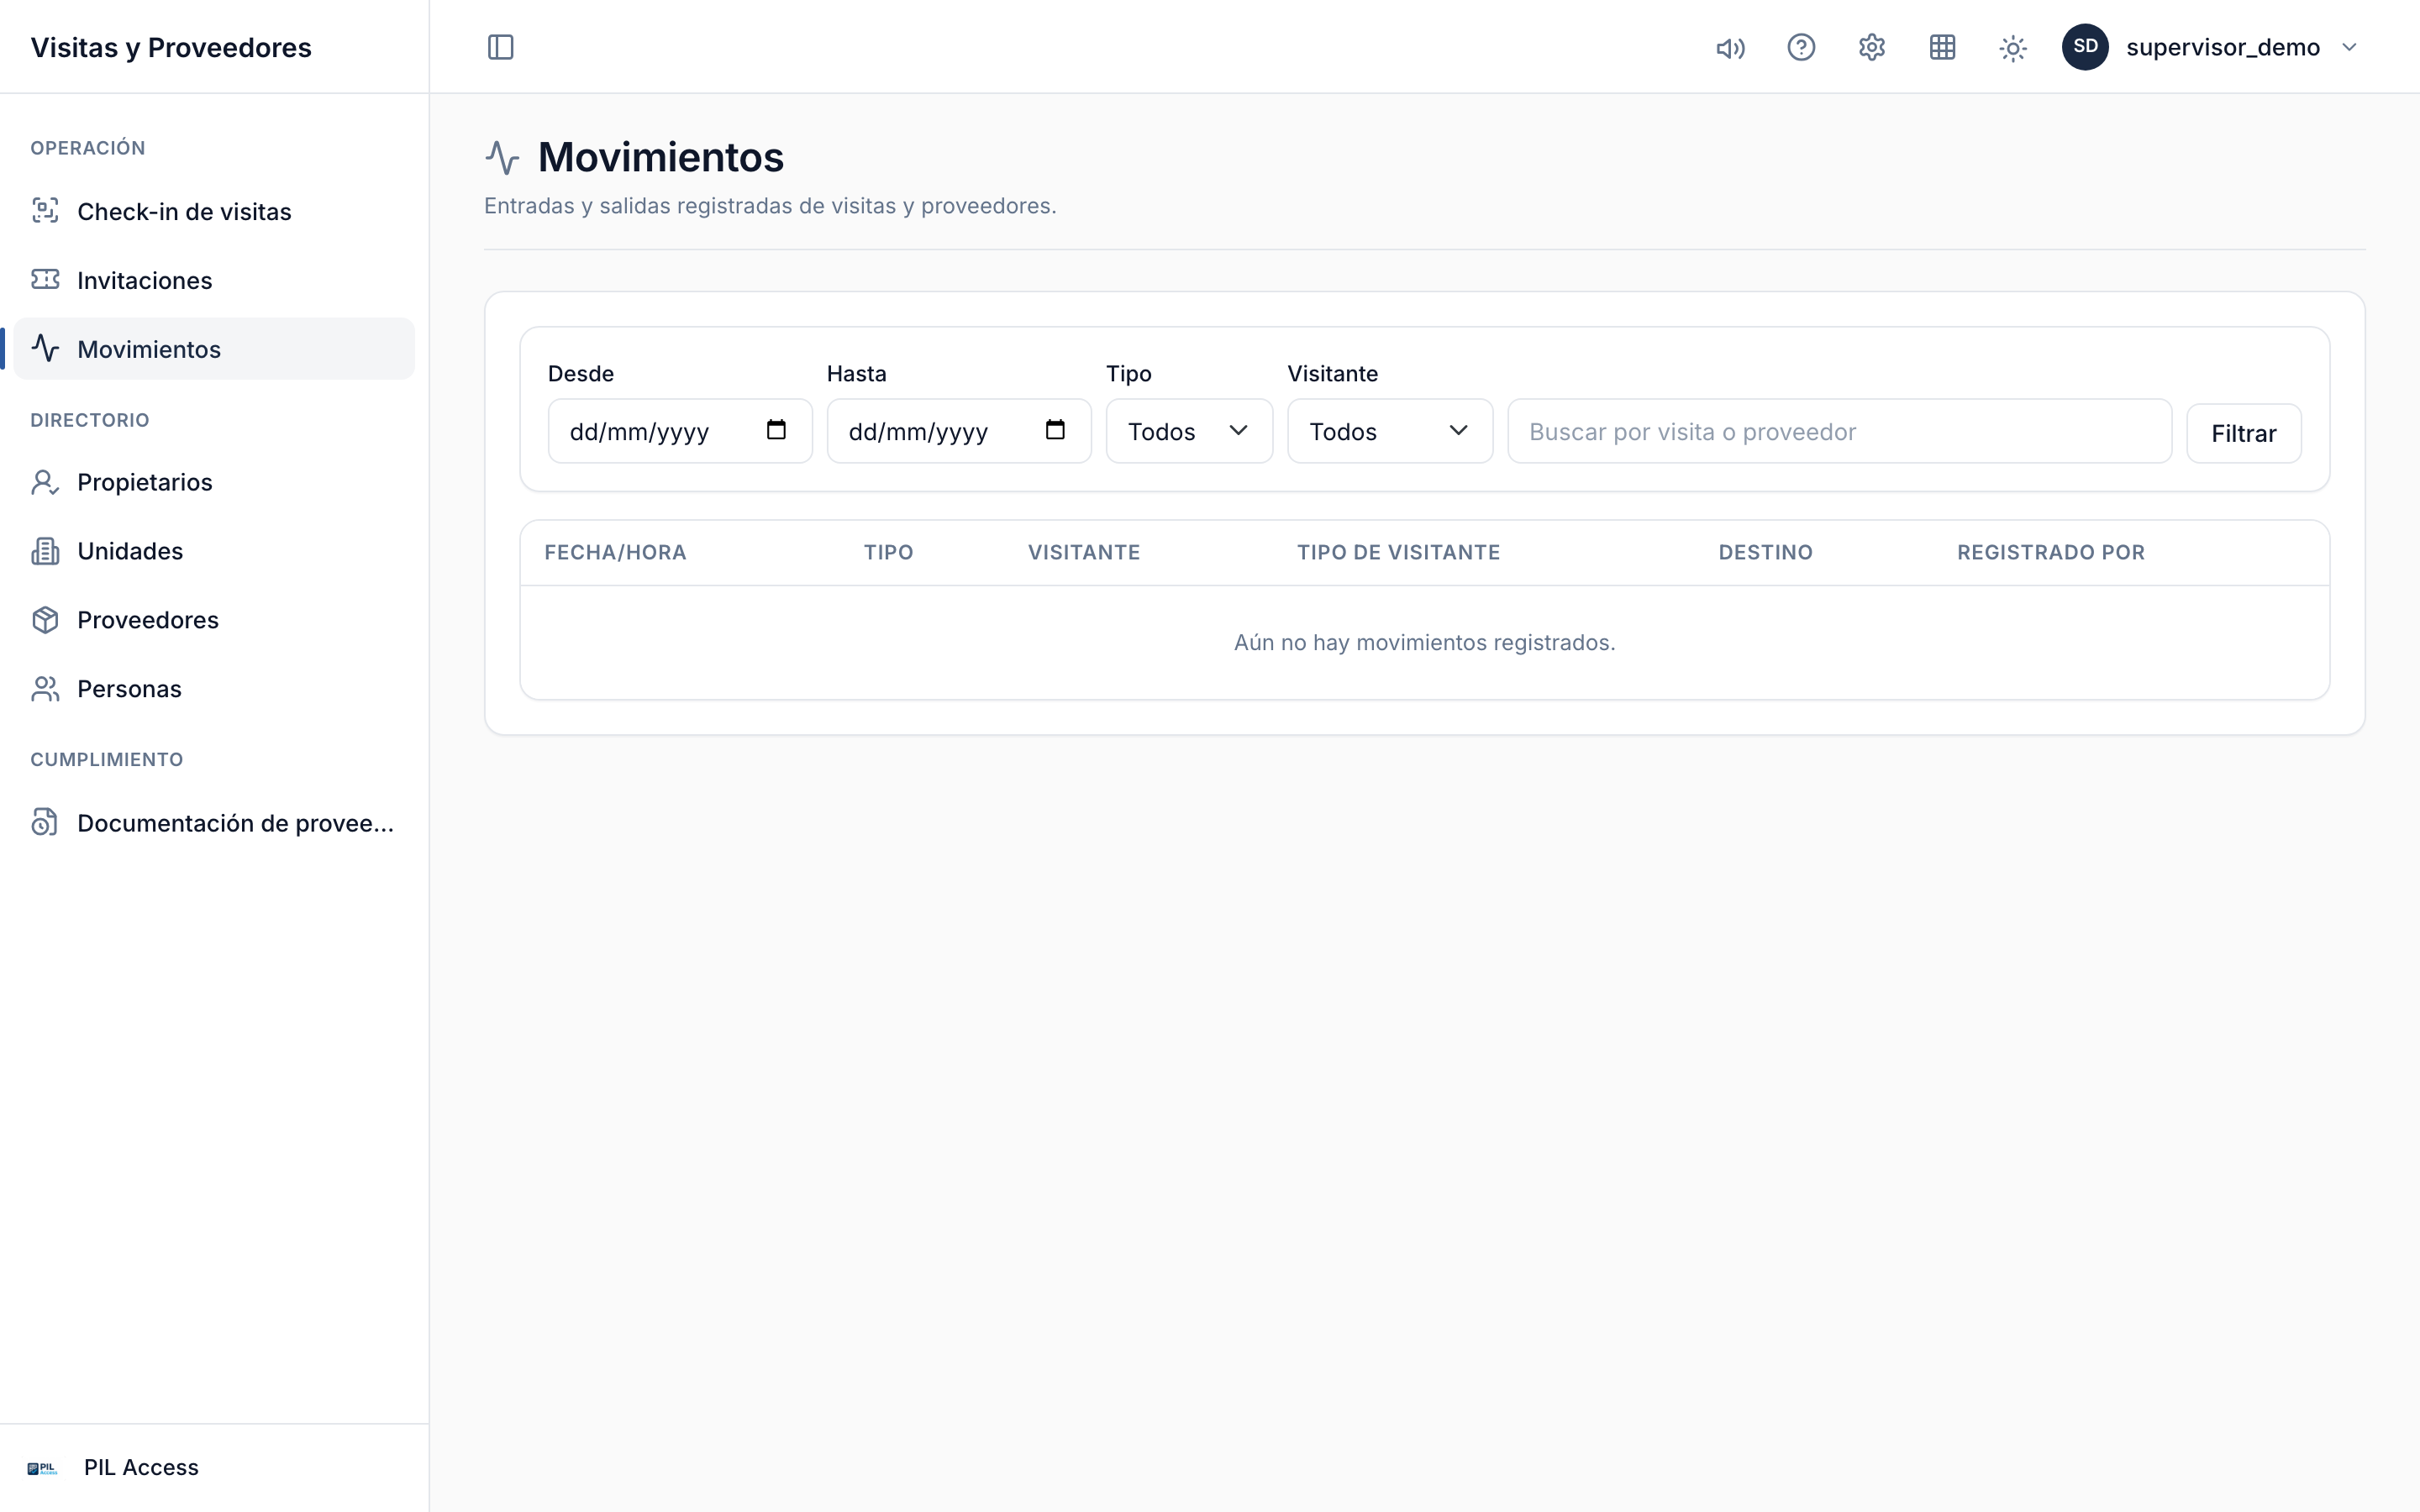The image size is (2420, 1512).
Task: Open Unidades in the directory
Action: (214, 551)
